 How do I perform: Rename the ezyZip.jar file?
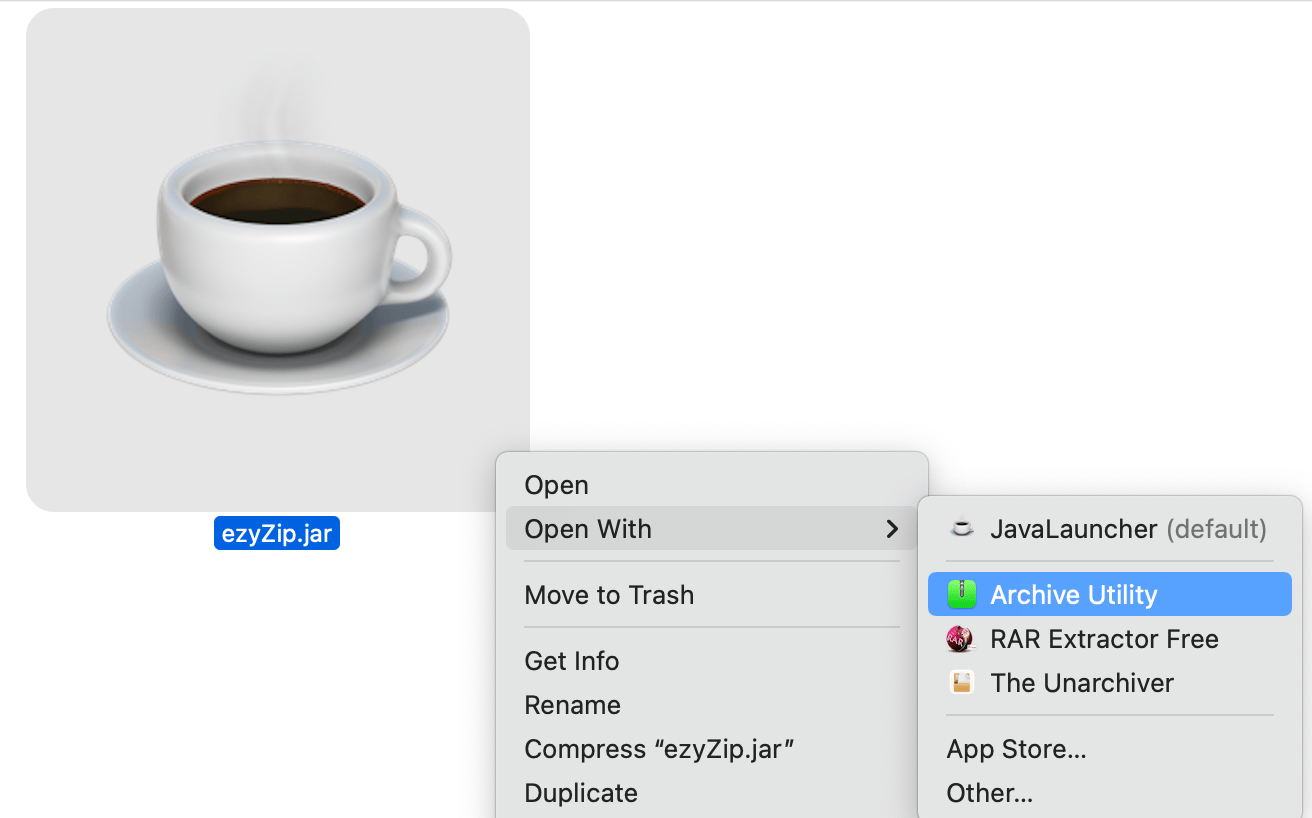[572, 704]
